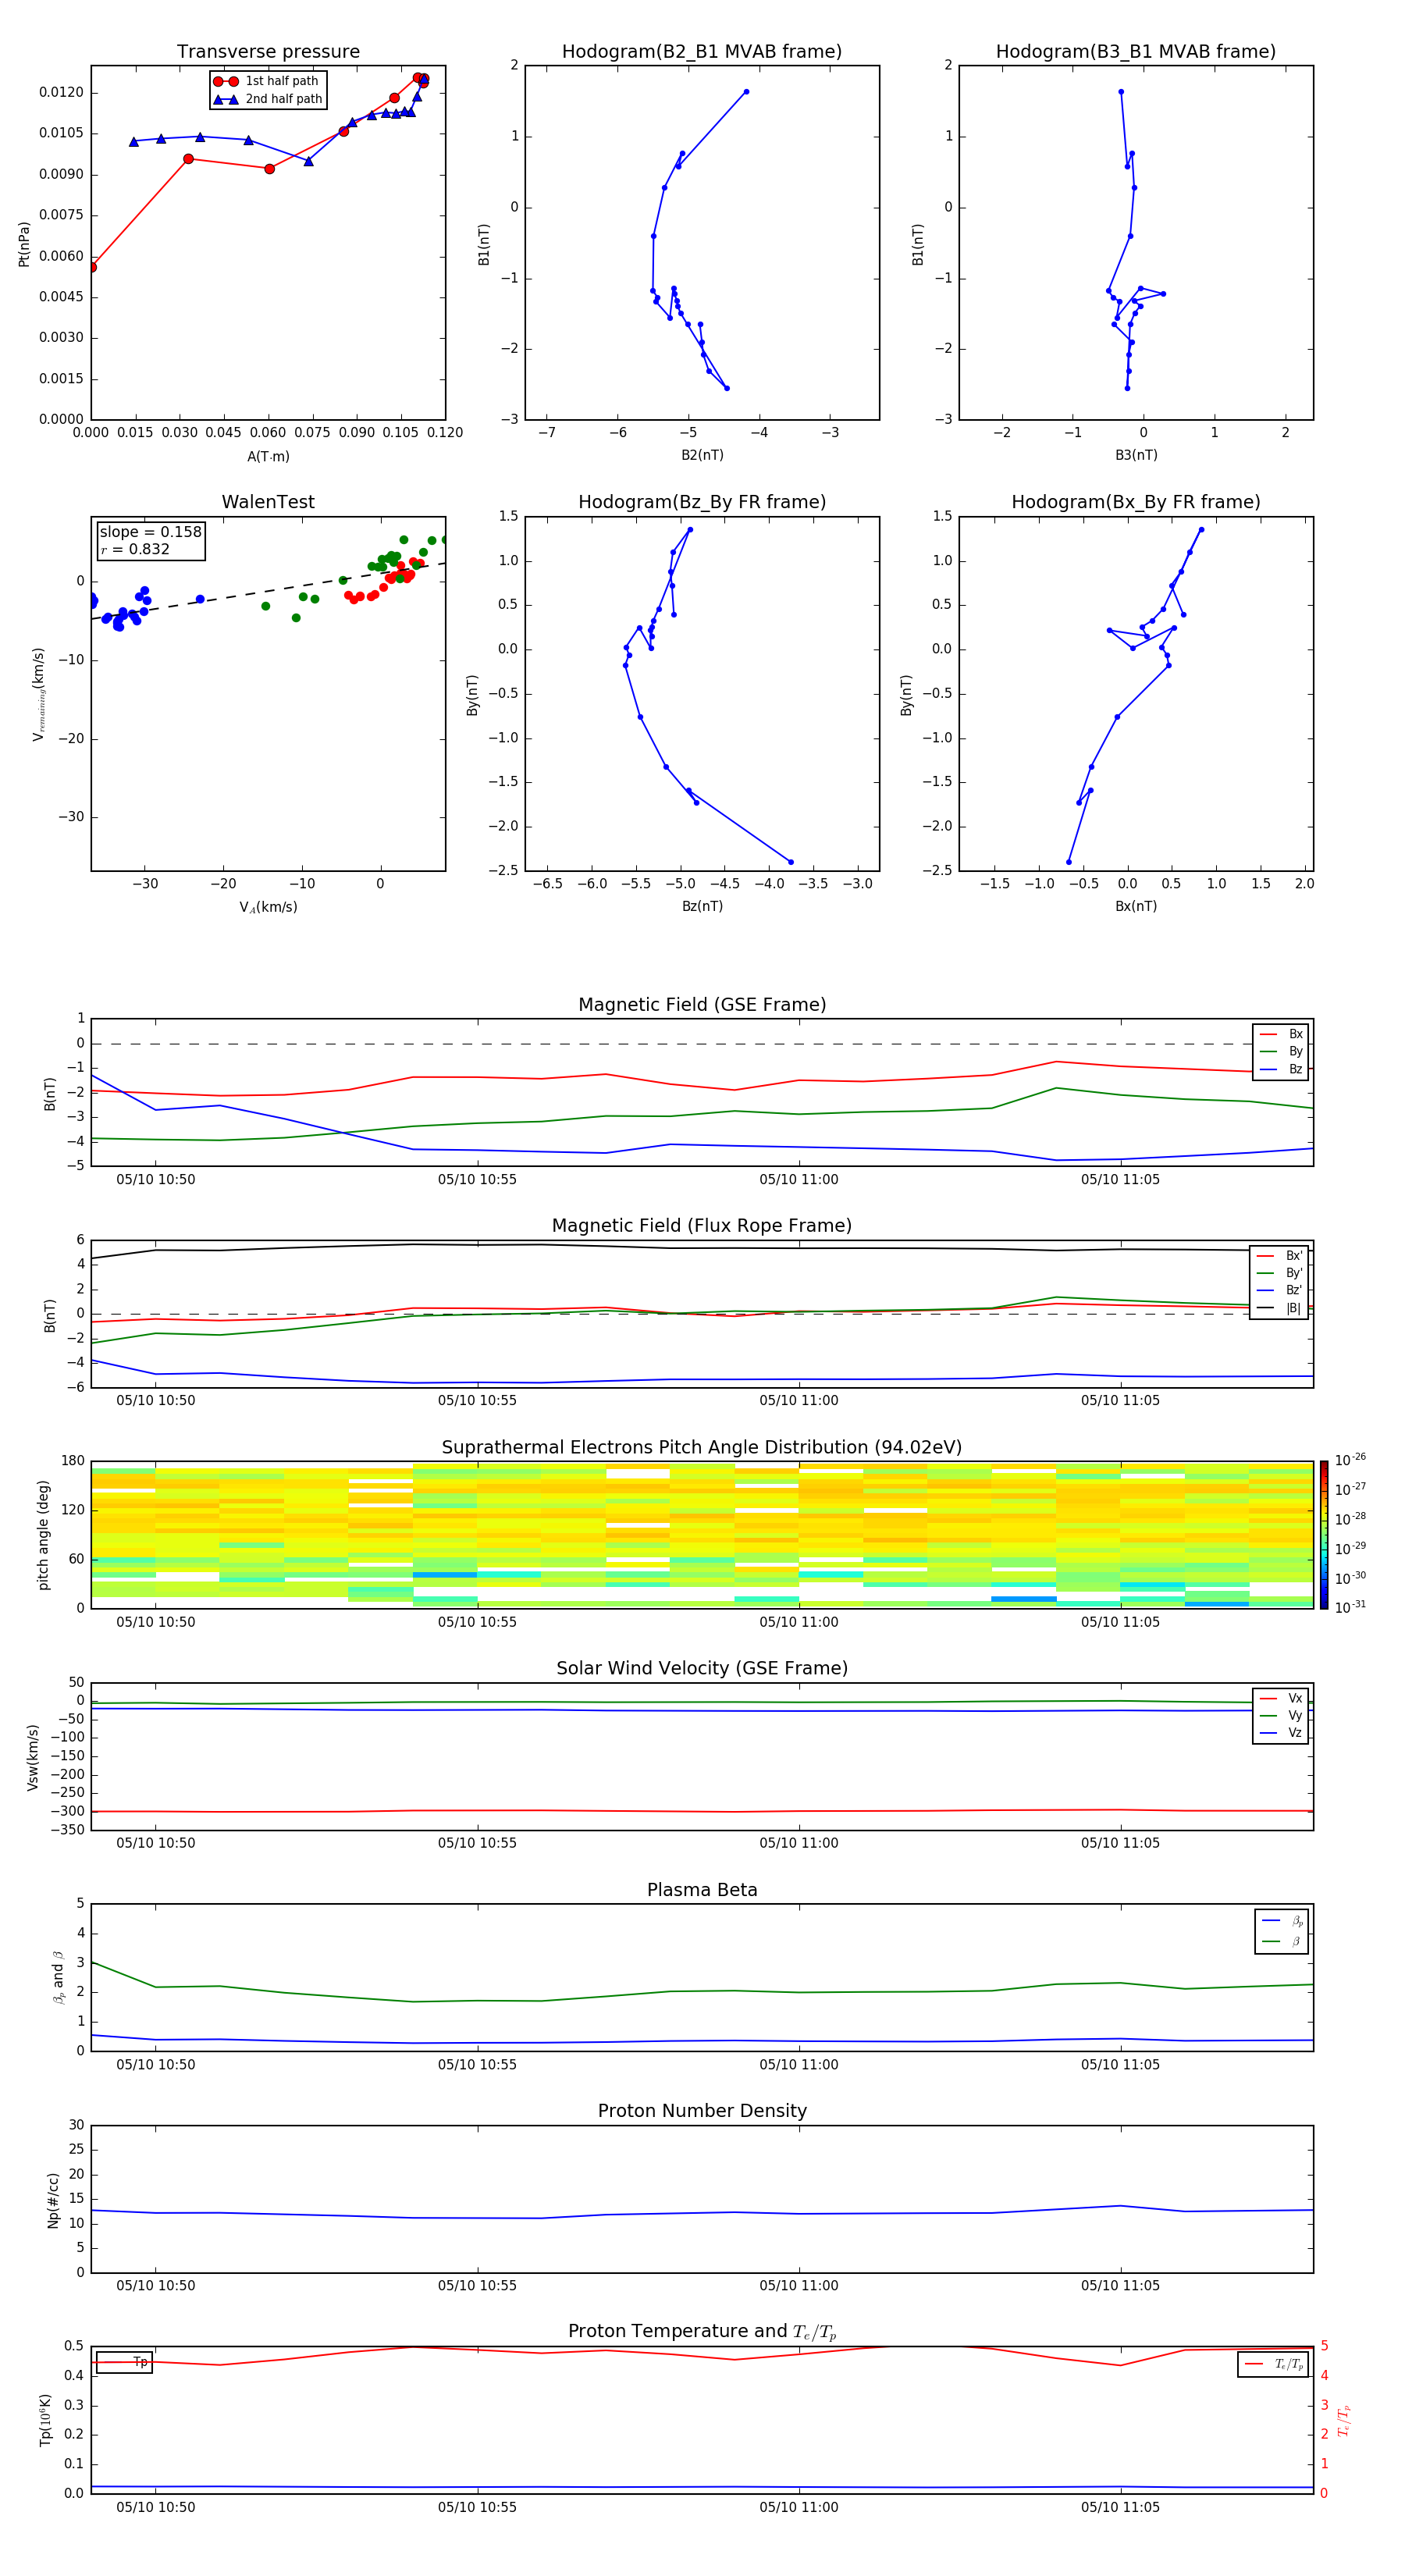Click the "Hodogram(B2_B1 MVAB frame)" title

coord(702,52)
